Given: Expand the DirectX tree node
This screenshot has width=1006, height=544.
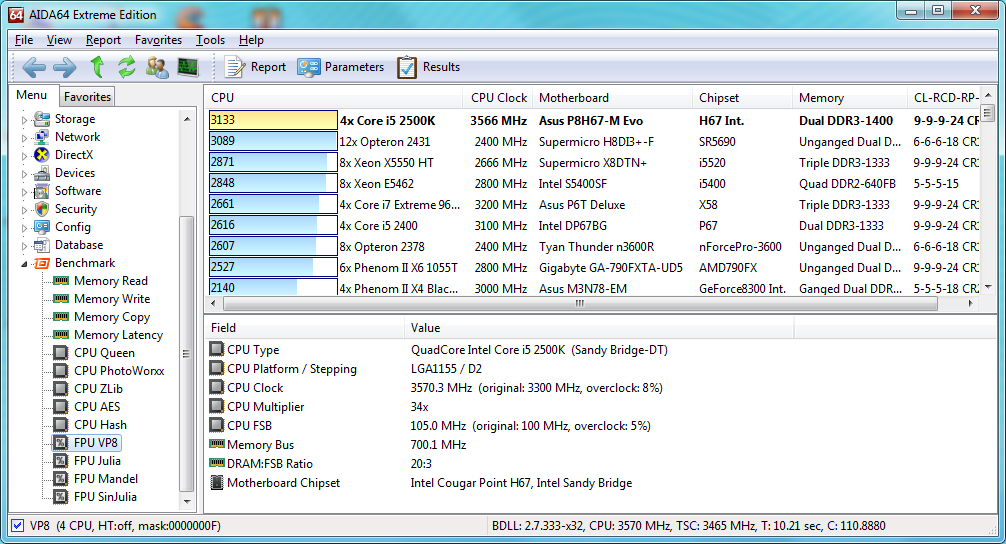Looking at the screenshot, I should [x=24, y=155].
